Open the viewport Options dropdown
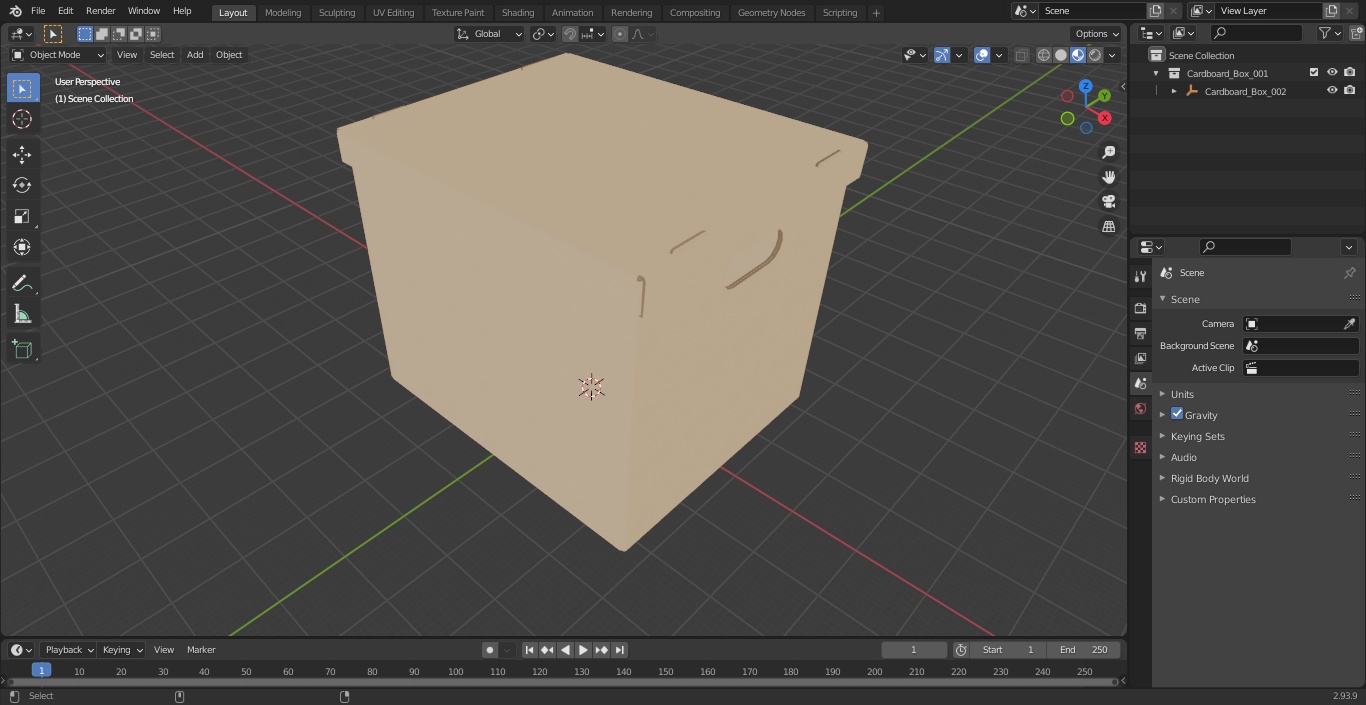 tap(1097, 34)
